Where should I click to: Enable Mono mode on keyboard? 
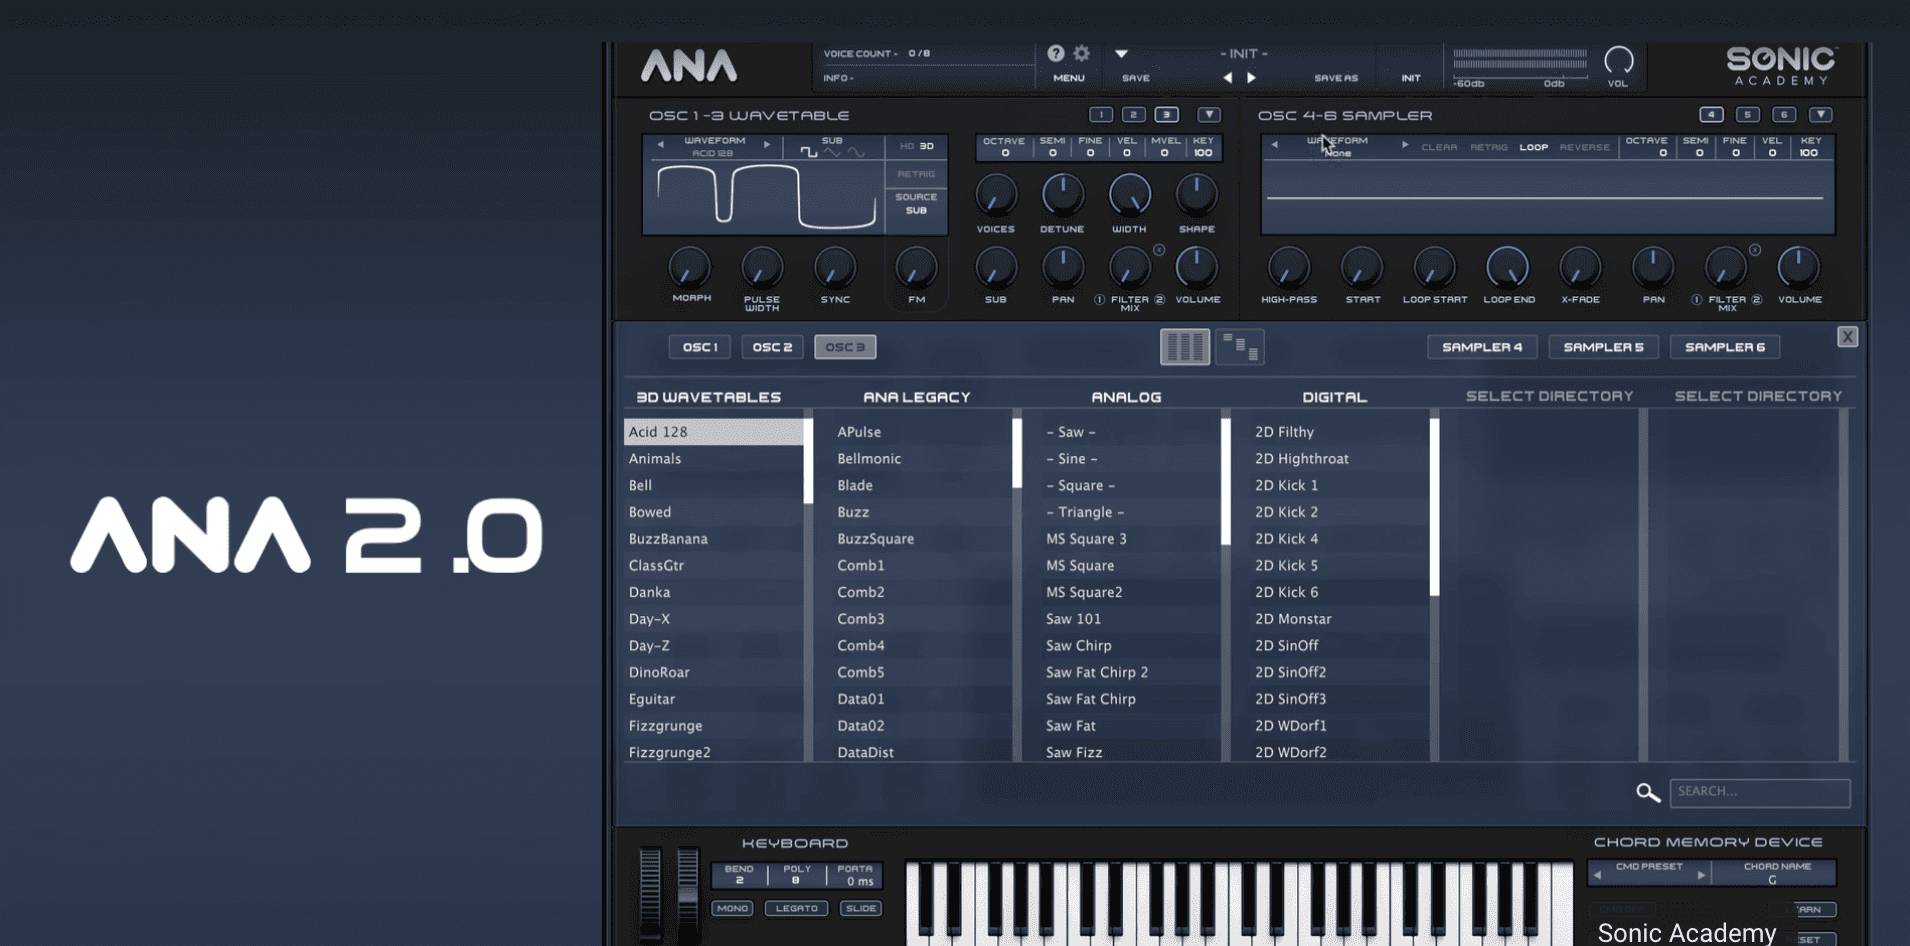point(732,908)
